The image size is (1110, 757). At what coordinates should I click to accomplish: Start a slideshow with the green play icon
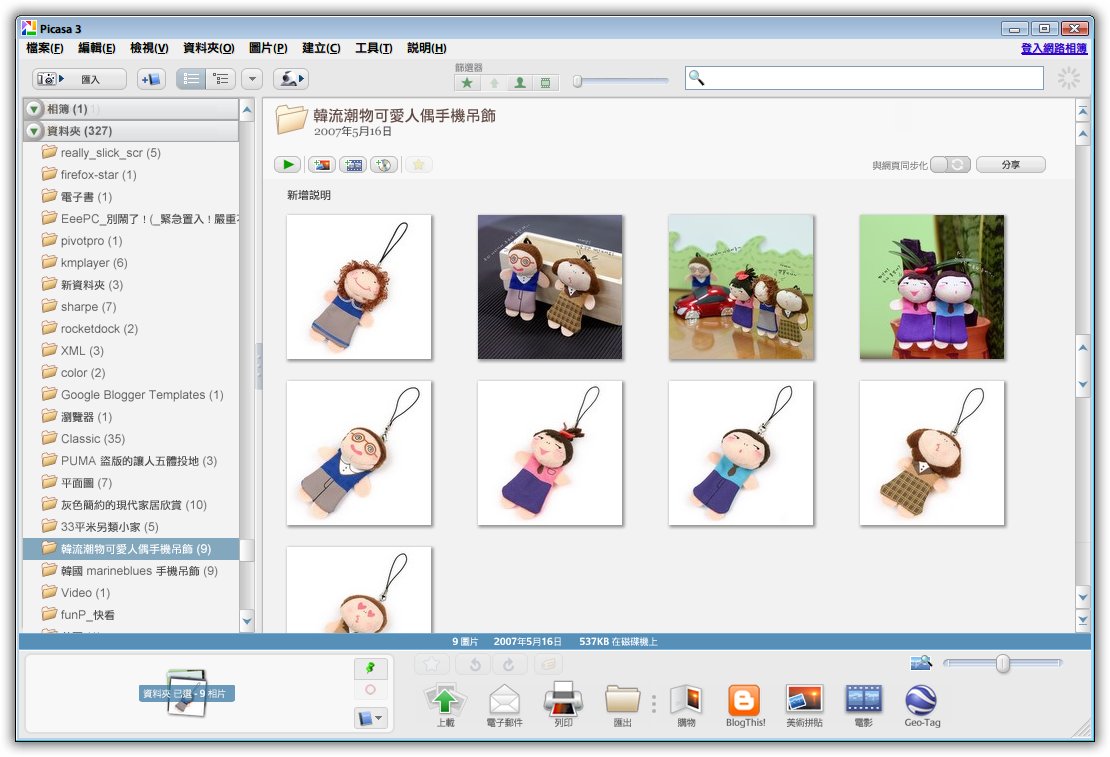click(x=287, y=164)
